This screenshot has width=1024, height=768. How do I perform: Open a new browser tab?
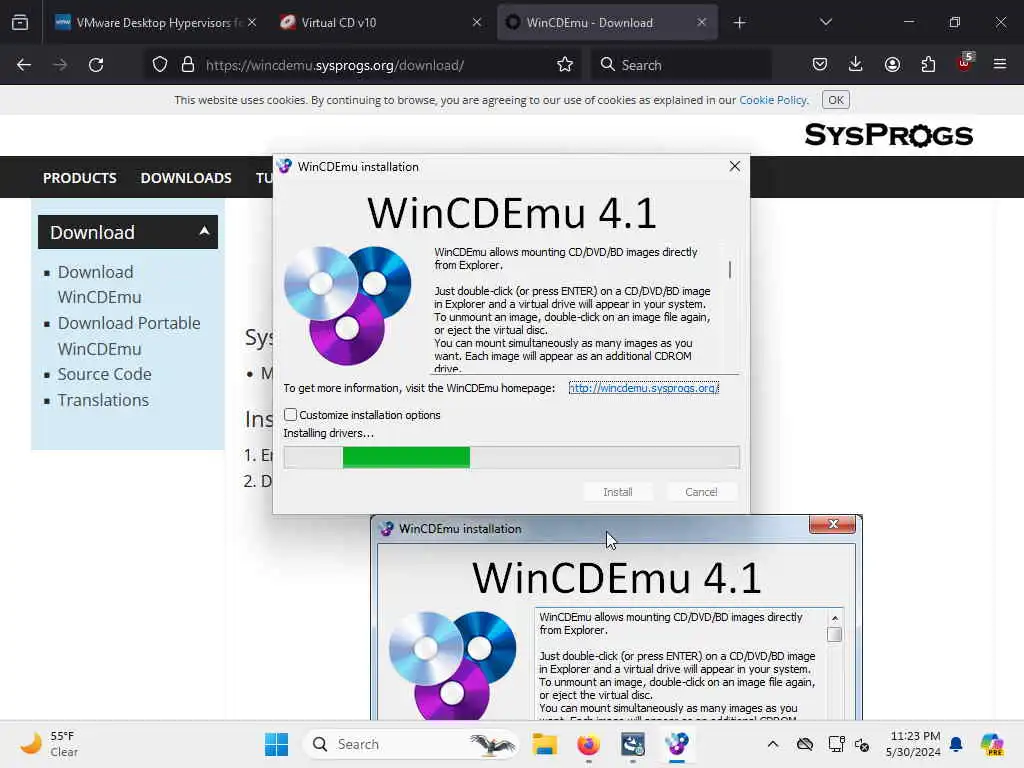(x=739, y=23)
